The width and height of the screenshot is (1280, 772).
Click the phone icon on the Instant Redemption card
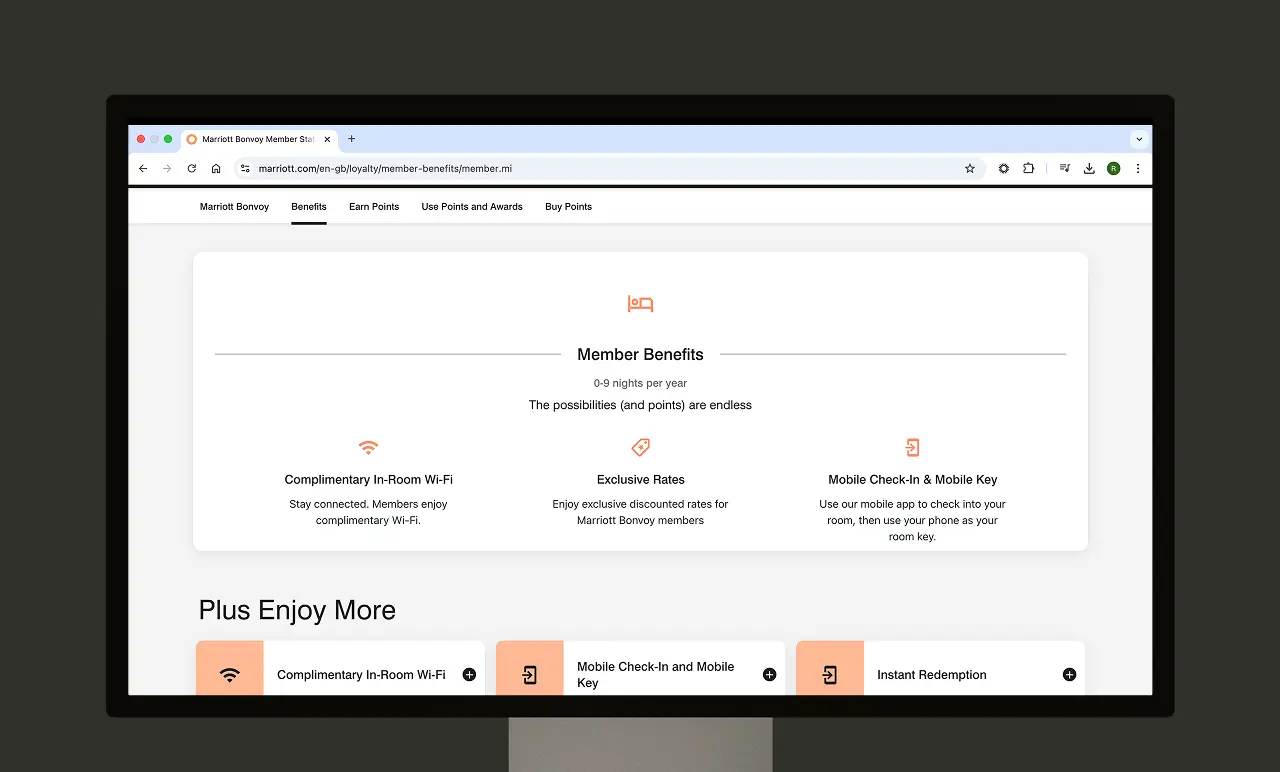point(829,674)
